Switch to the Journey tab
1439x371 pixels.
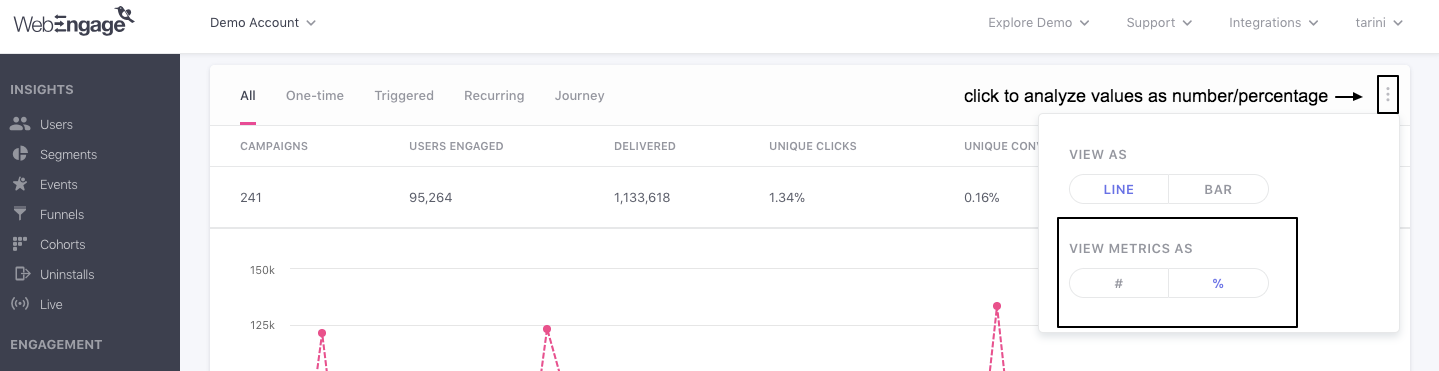coord(580,96)
